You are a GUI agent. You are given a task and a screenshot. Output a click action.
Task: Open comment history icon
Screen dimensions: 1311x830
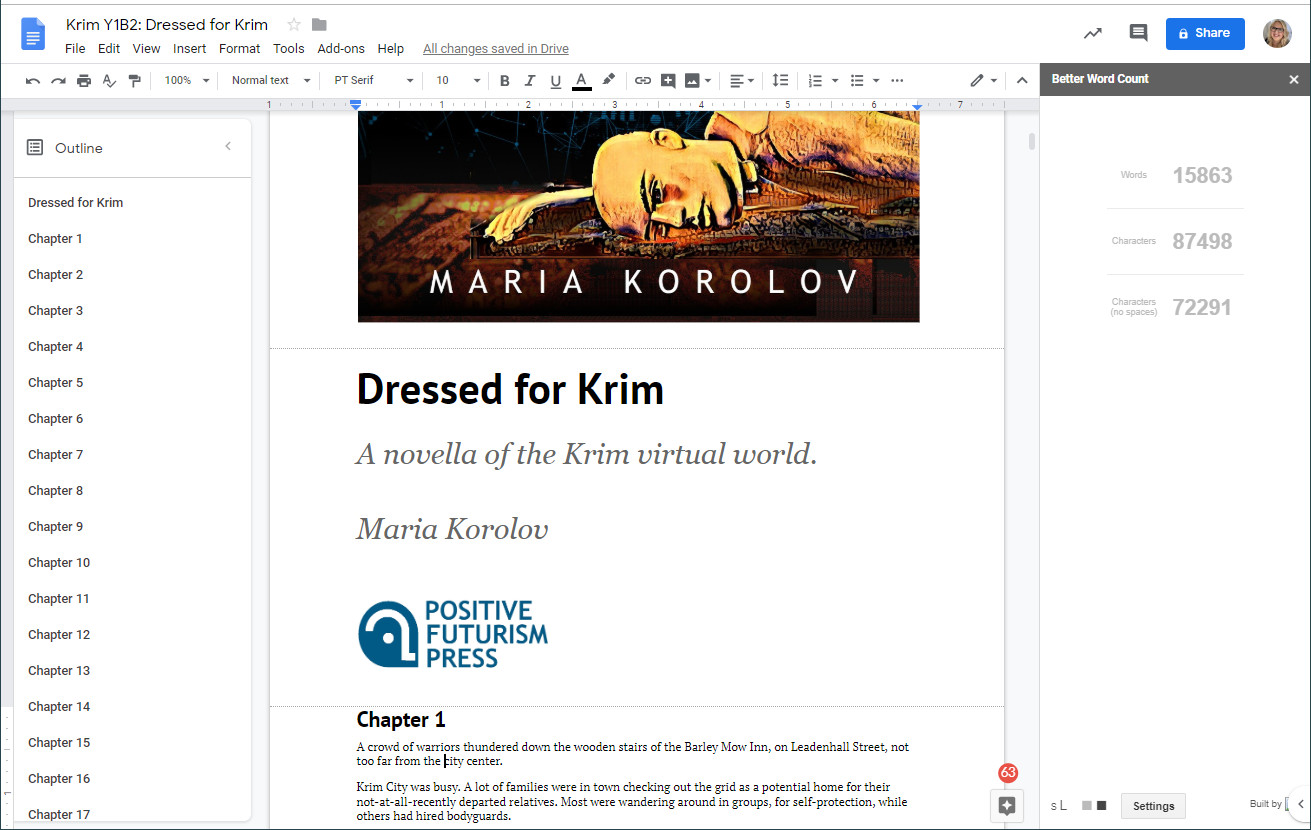point(1138,33)
